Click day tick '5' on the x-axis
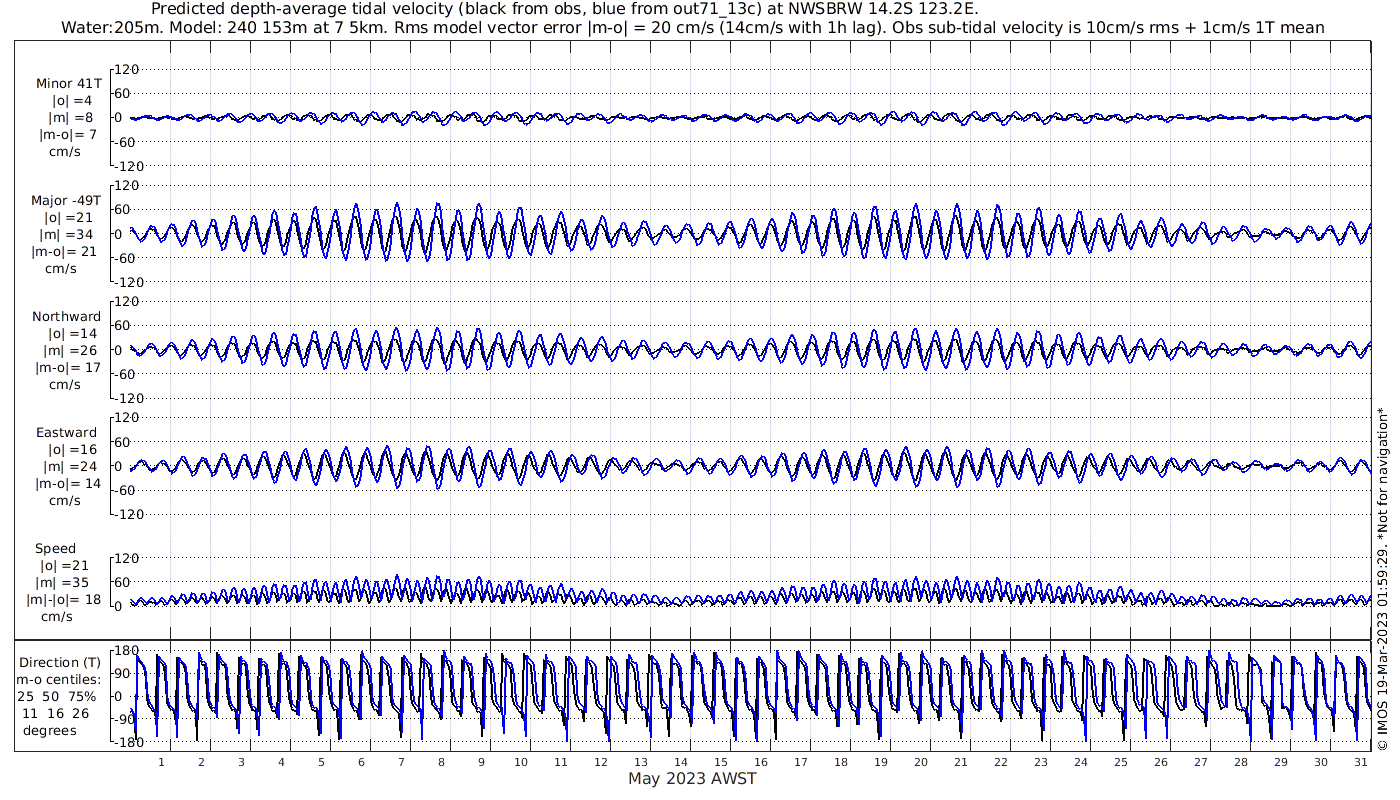The image size is (1400, 800). pos(321,762)
